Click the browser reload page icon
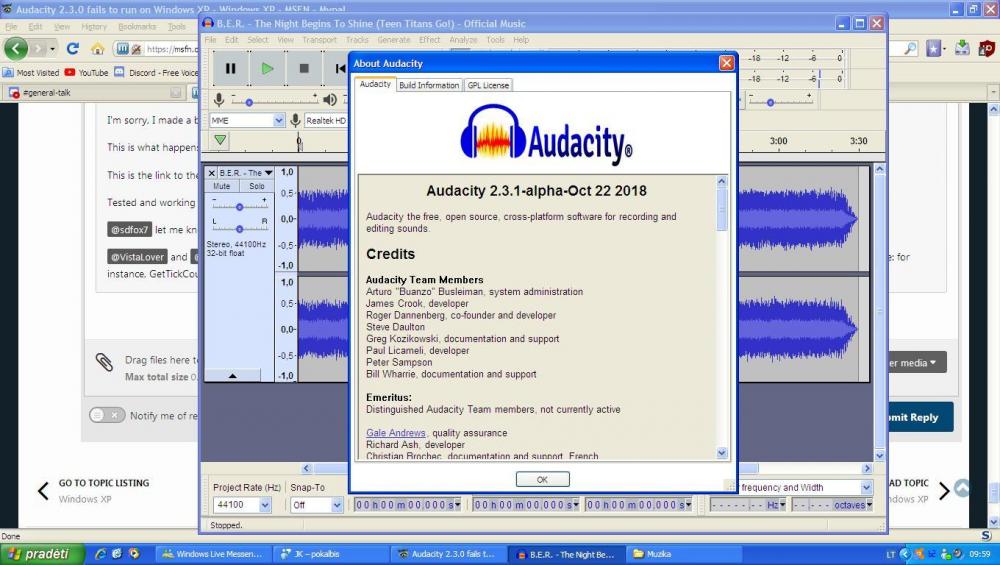Image resolution: width=1000 pixels, height=565 pixels. 72,48
